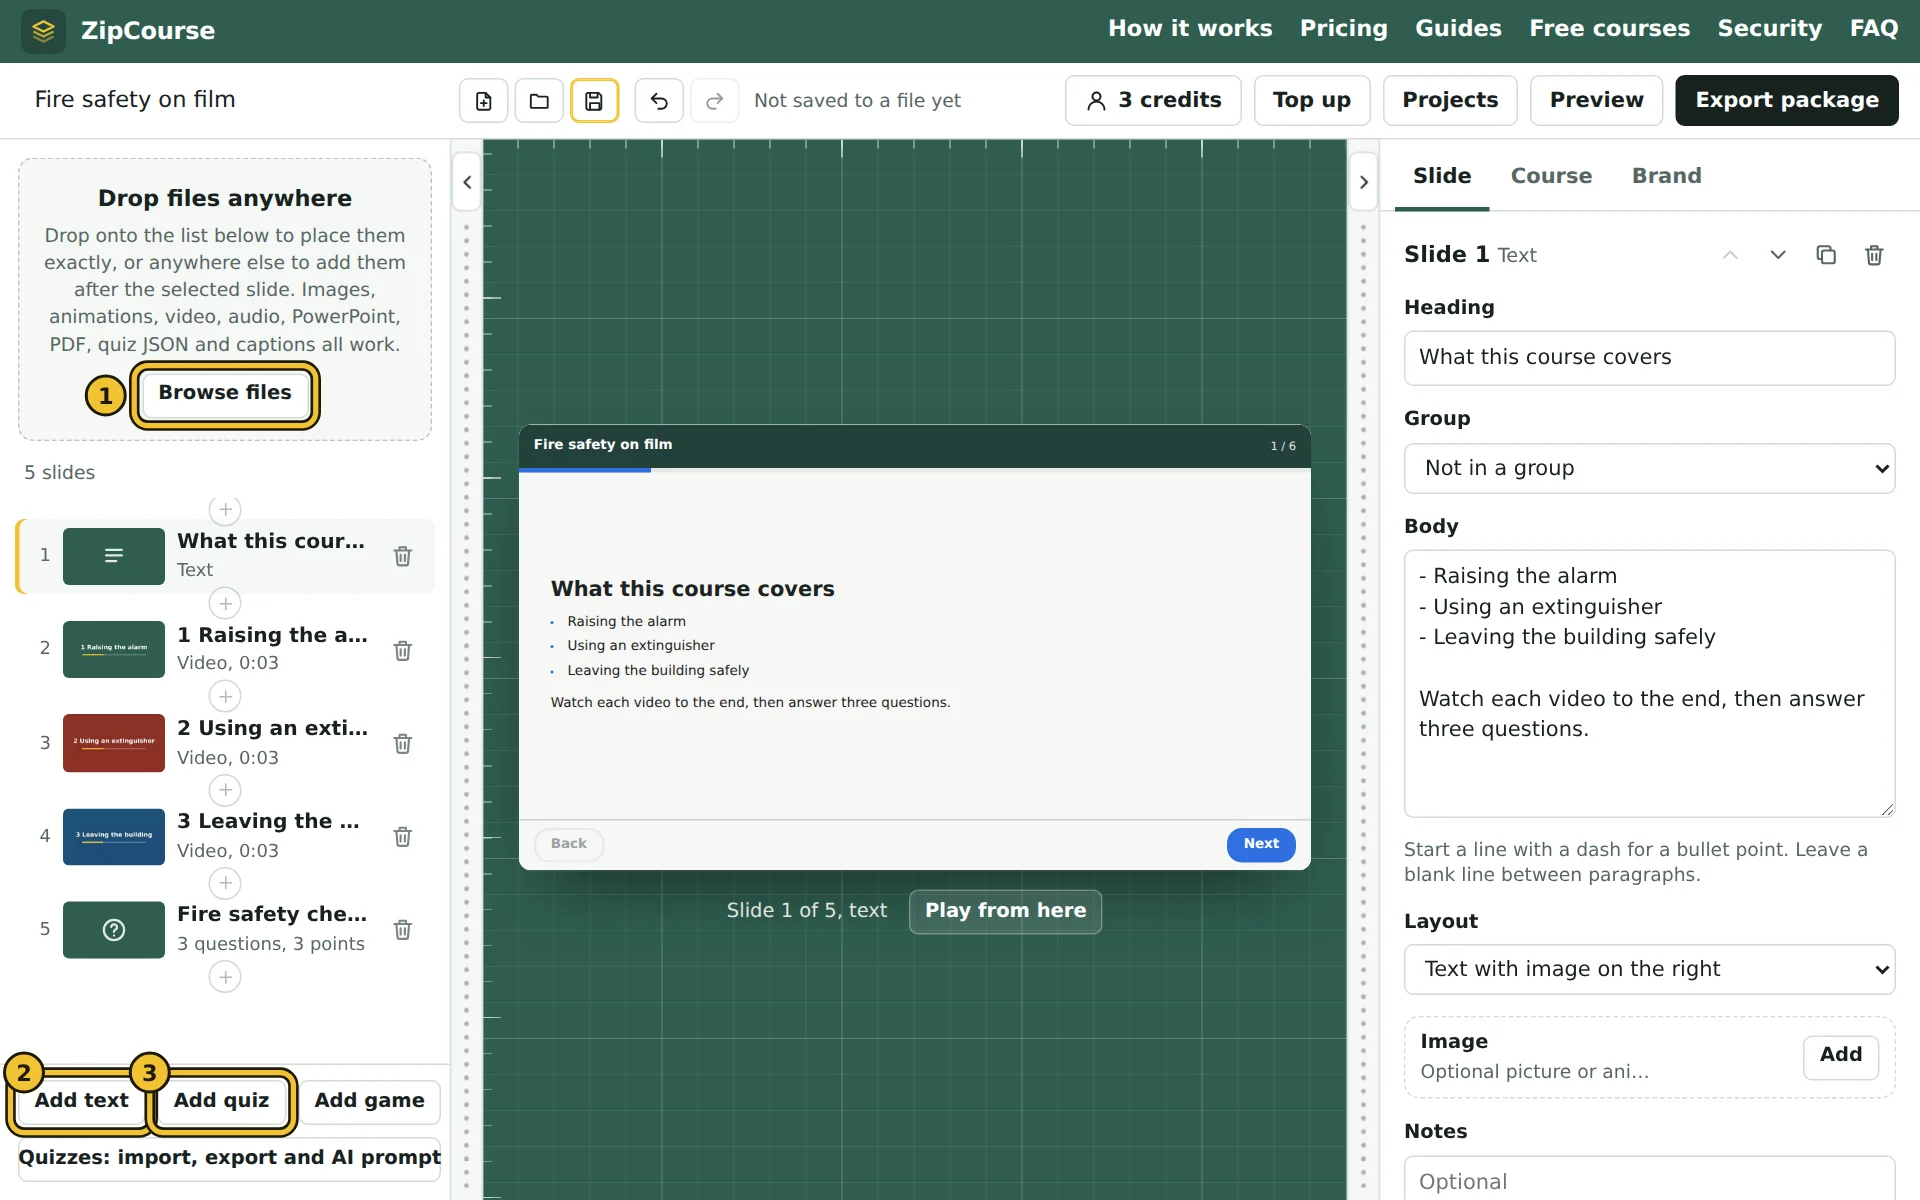Insert a slide above slide 1 with plus
This screenshot has height=1200, width=1920.
coord(225,510)
